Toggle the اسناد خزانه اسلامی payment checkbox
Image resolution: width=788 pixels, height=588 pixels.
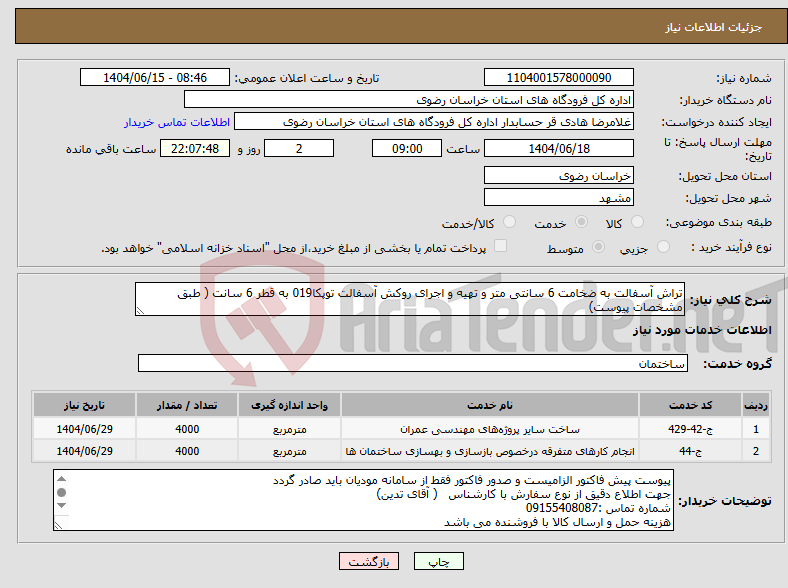501,246
